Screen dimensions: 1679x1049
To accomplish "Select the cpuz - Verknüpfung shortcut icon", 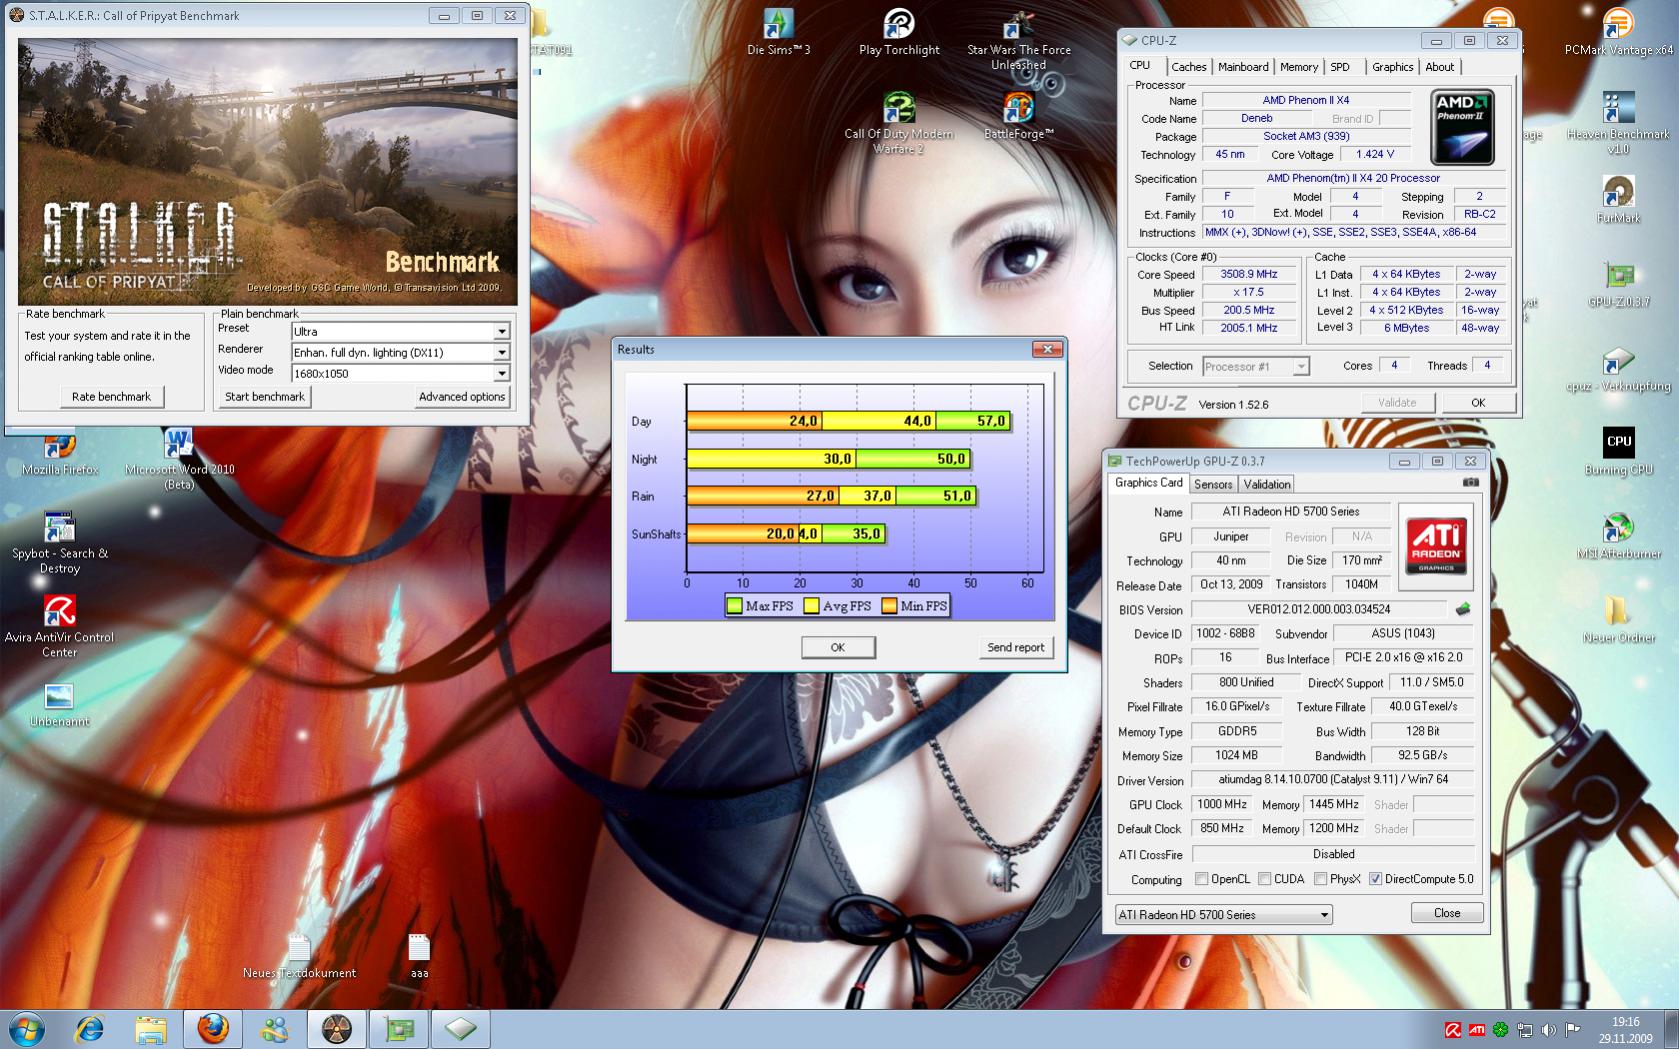I will [1618, 368].
